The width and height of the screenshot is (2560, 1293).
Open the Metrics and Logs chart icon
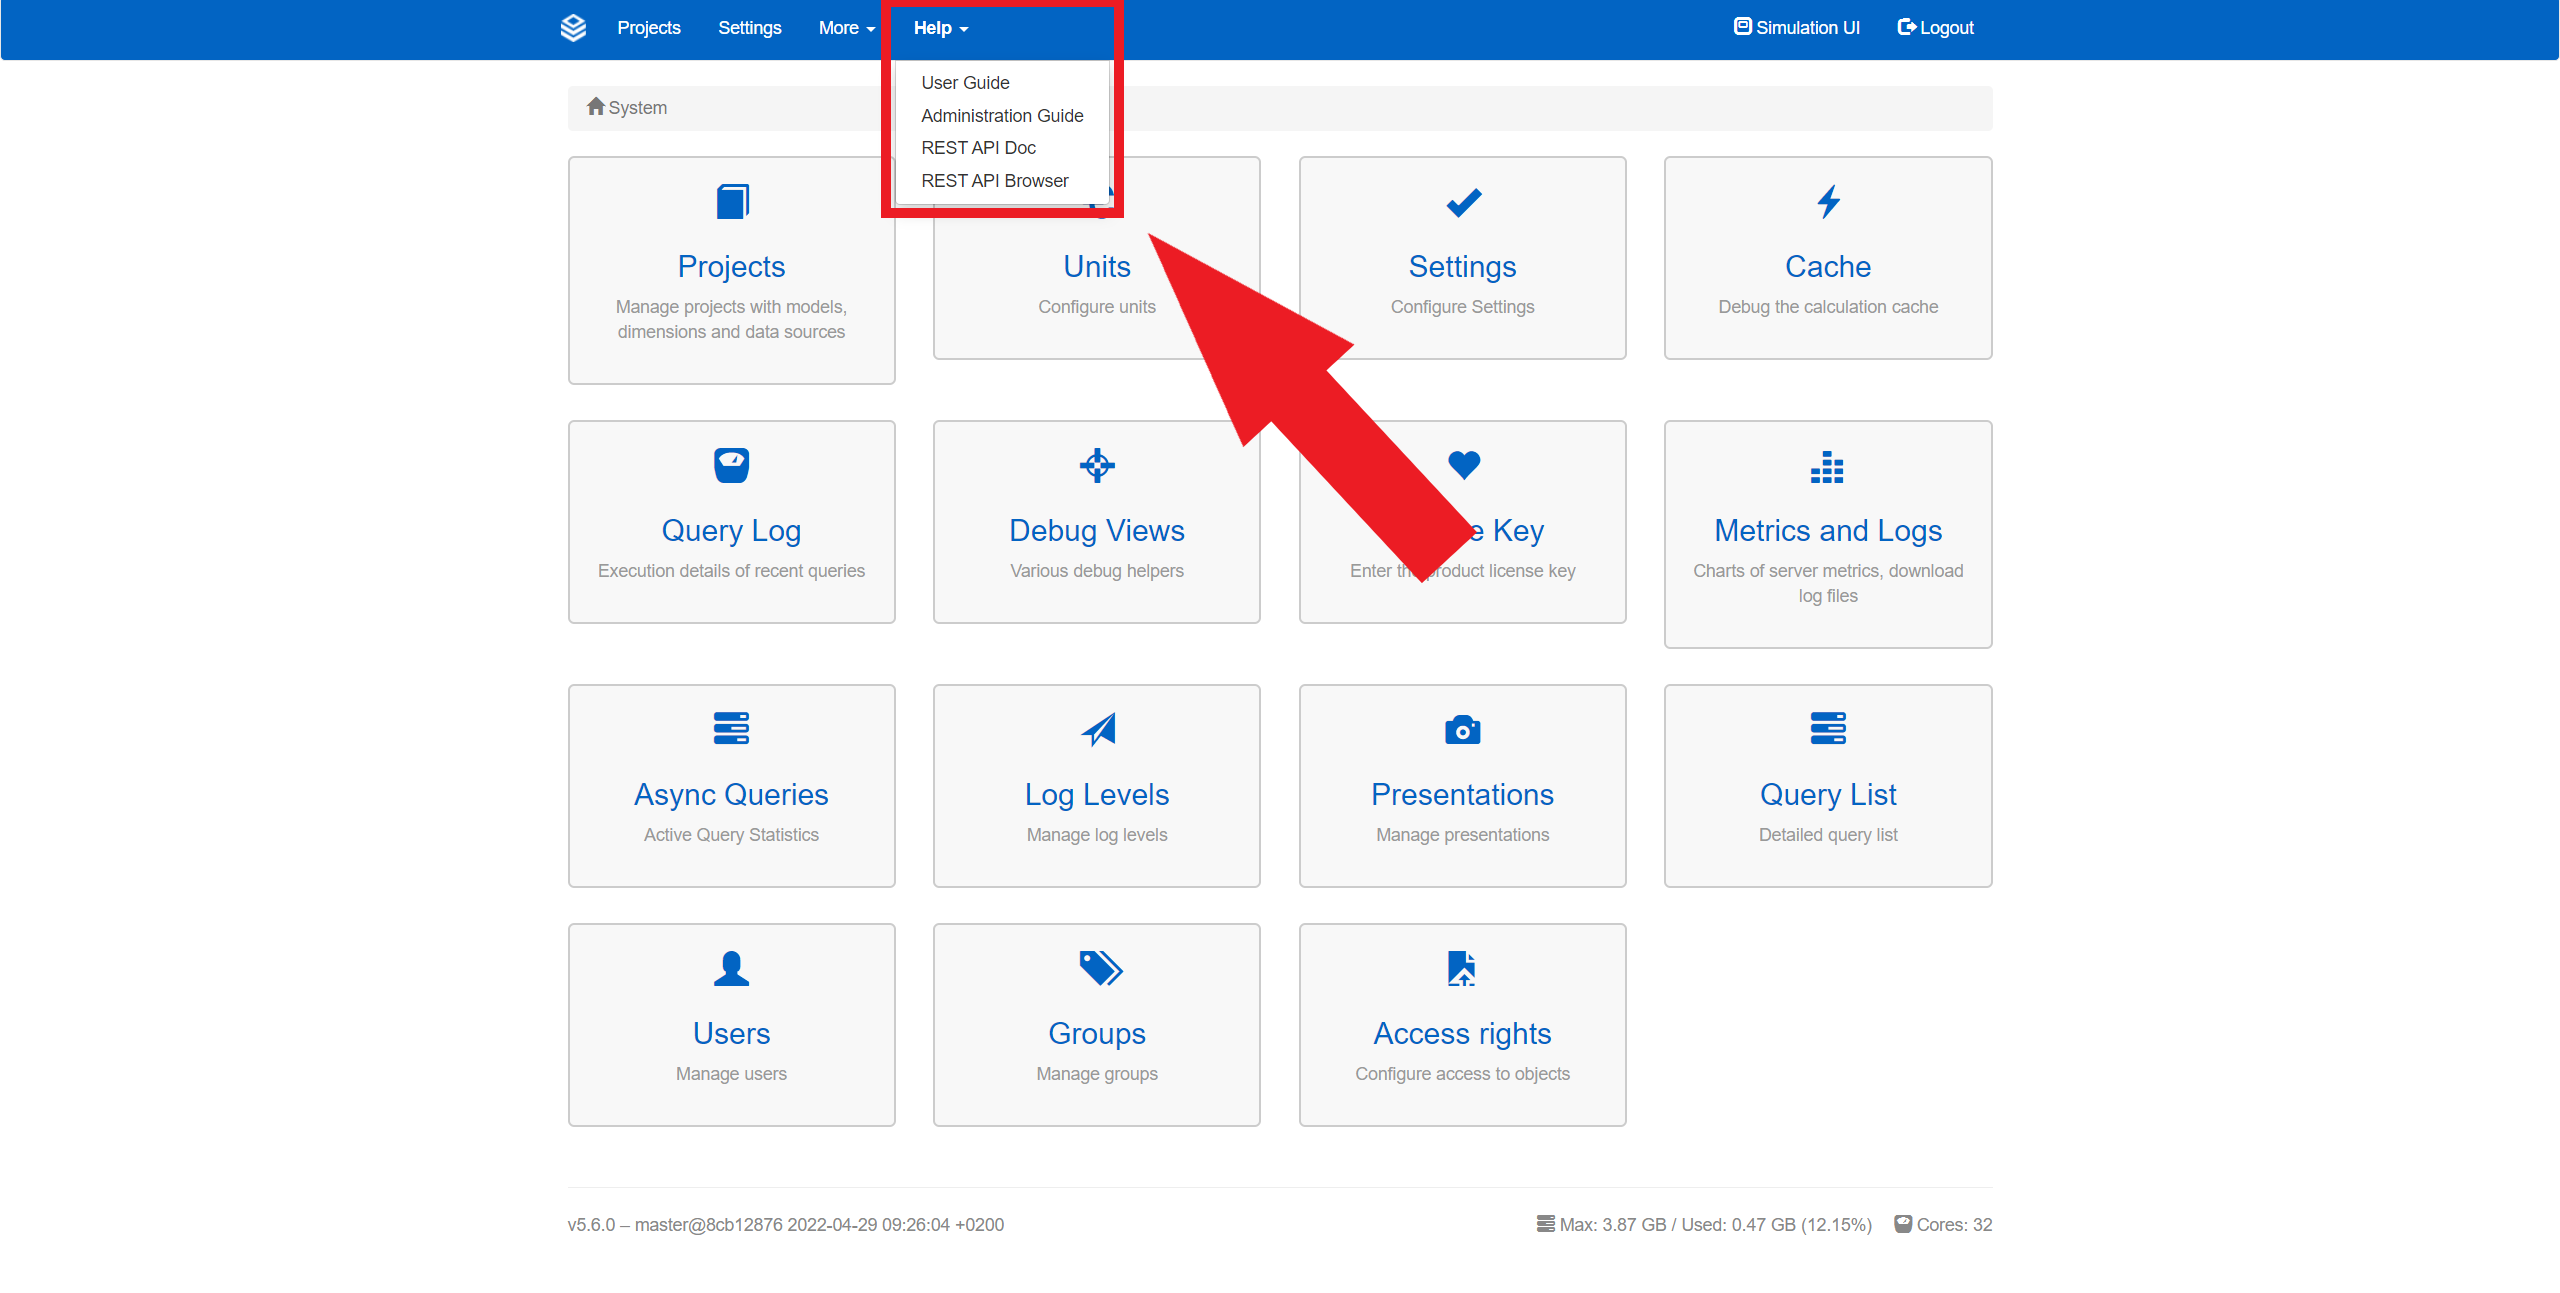click(x=1827, y=468)
